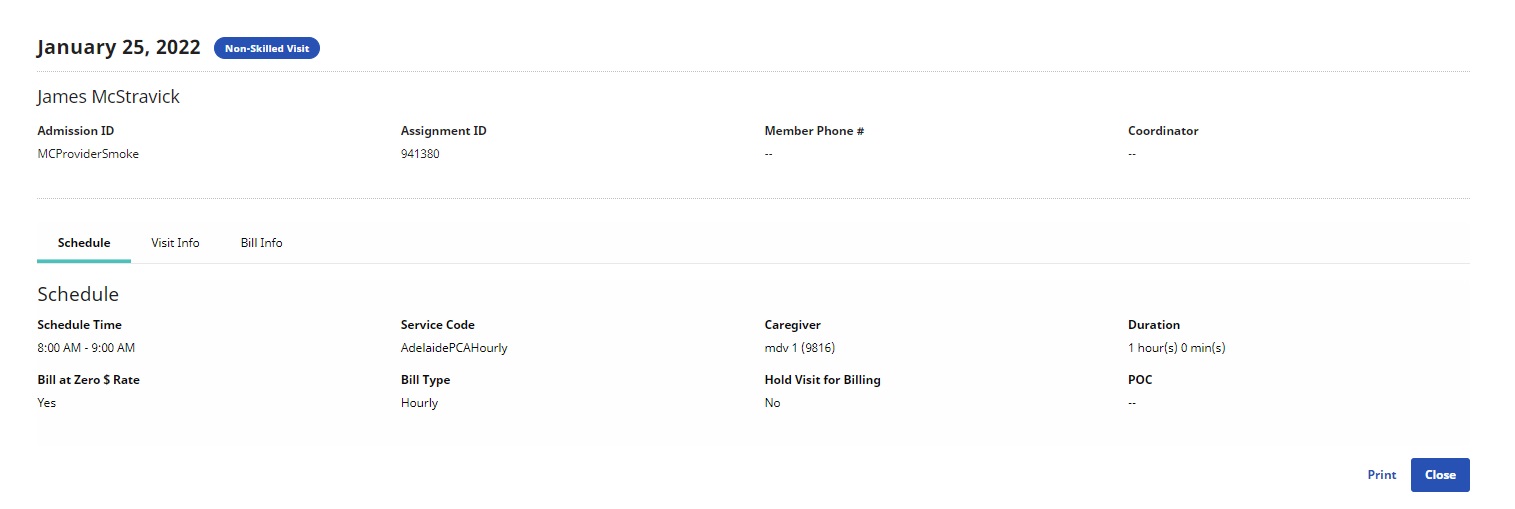Click the duration 1 hour(s) 0 min(s)

pos(1176,348)
